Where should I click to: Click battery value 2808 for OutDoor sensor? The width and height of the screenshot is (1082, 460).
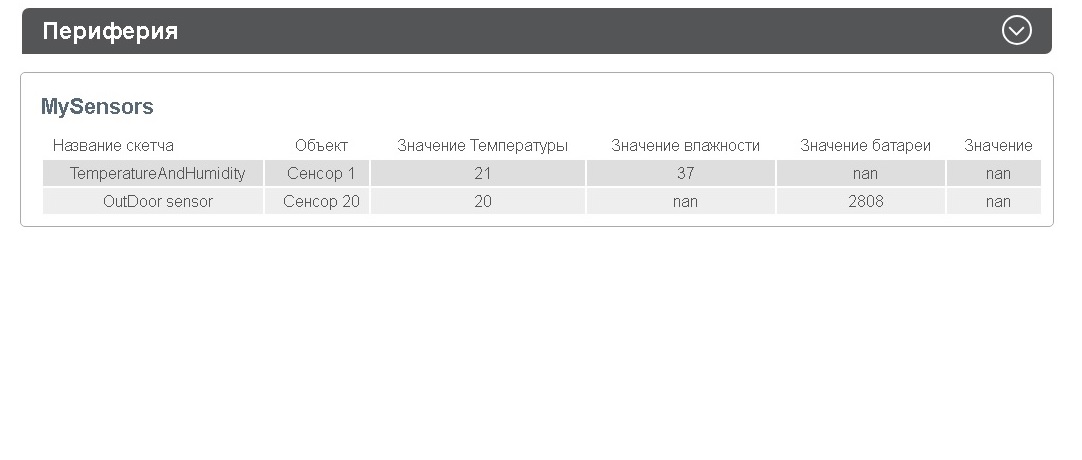(x=865, y=202)
